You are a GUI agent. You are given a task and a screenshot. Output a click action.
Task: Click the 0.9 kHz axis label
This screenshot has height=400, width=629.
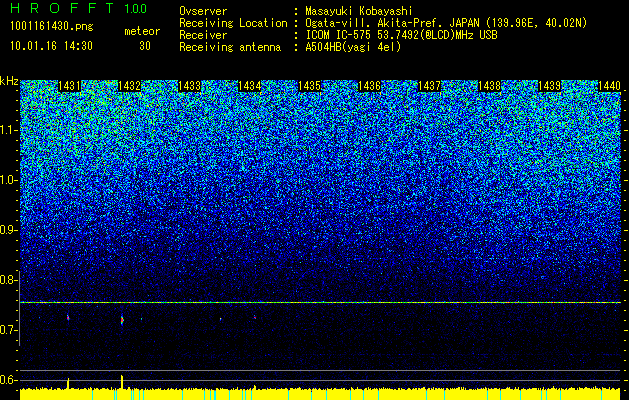pyautogui.click(x=9, y=230)
